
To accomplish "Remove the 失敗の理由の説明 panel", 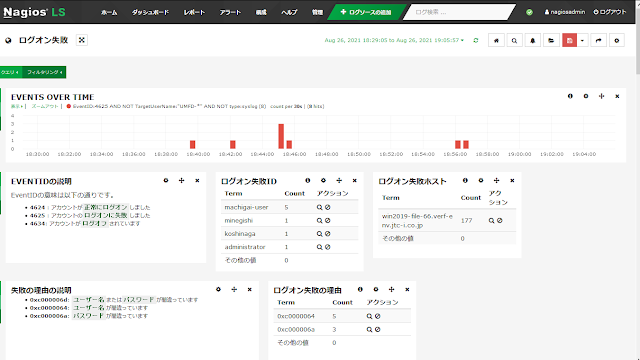I will pyautogui.click(x=250, y=289).
